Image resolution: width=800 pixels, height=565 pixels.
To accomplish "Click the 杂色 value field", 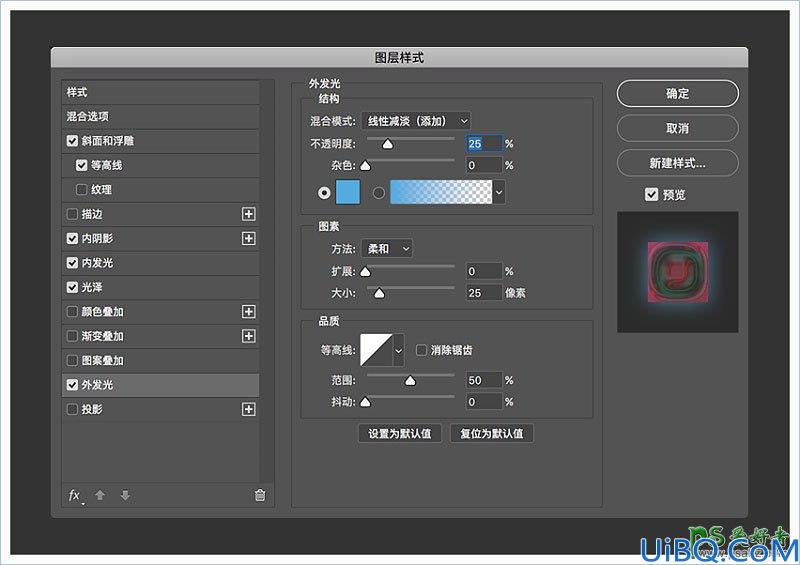I will [484, 165].
